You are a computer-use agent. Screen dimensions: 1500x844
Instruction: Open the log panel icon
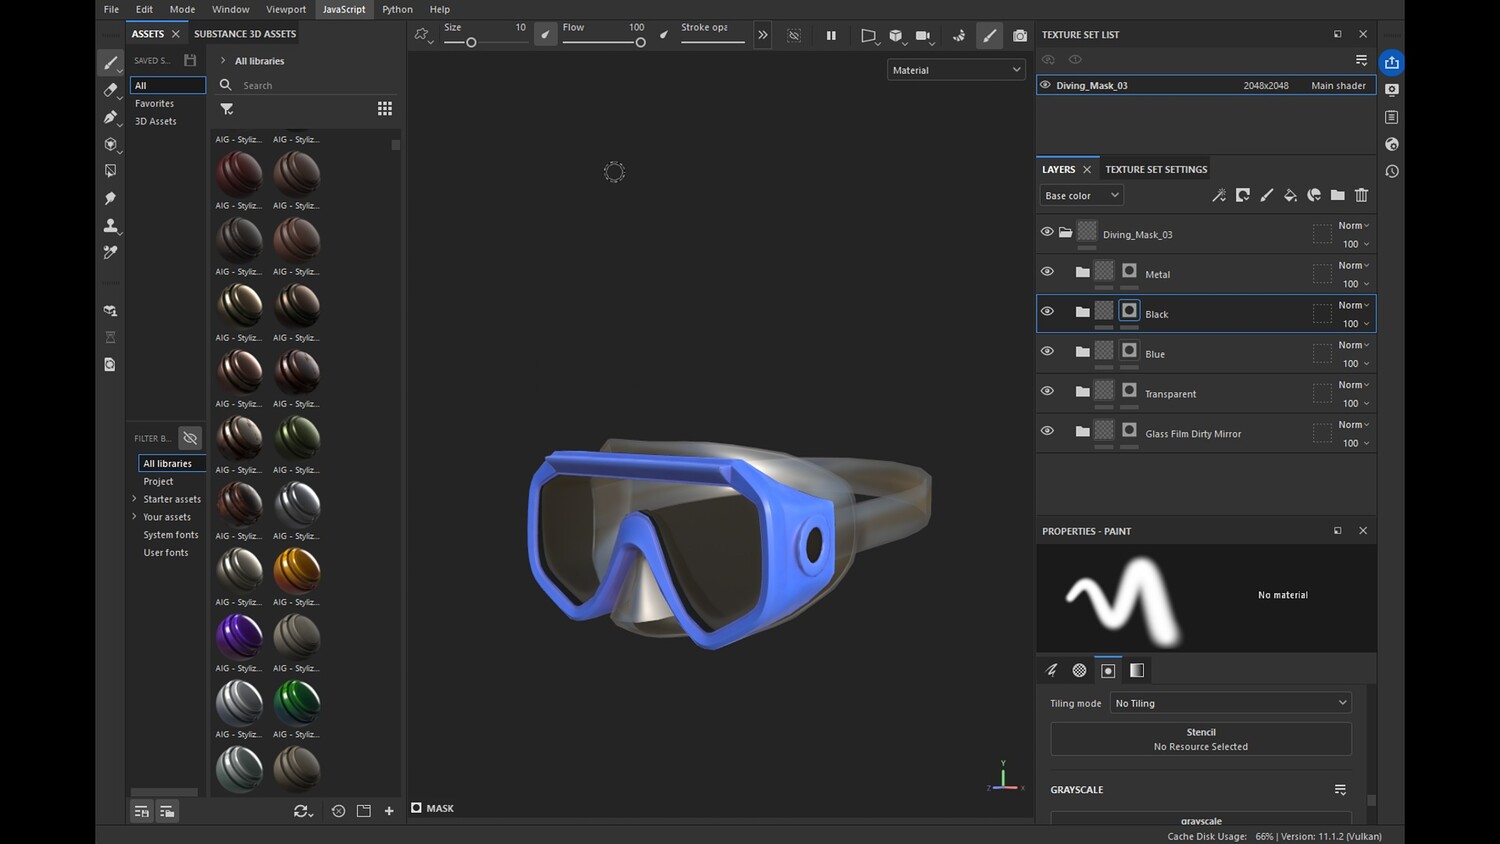coord(1391,117)
